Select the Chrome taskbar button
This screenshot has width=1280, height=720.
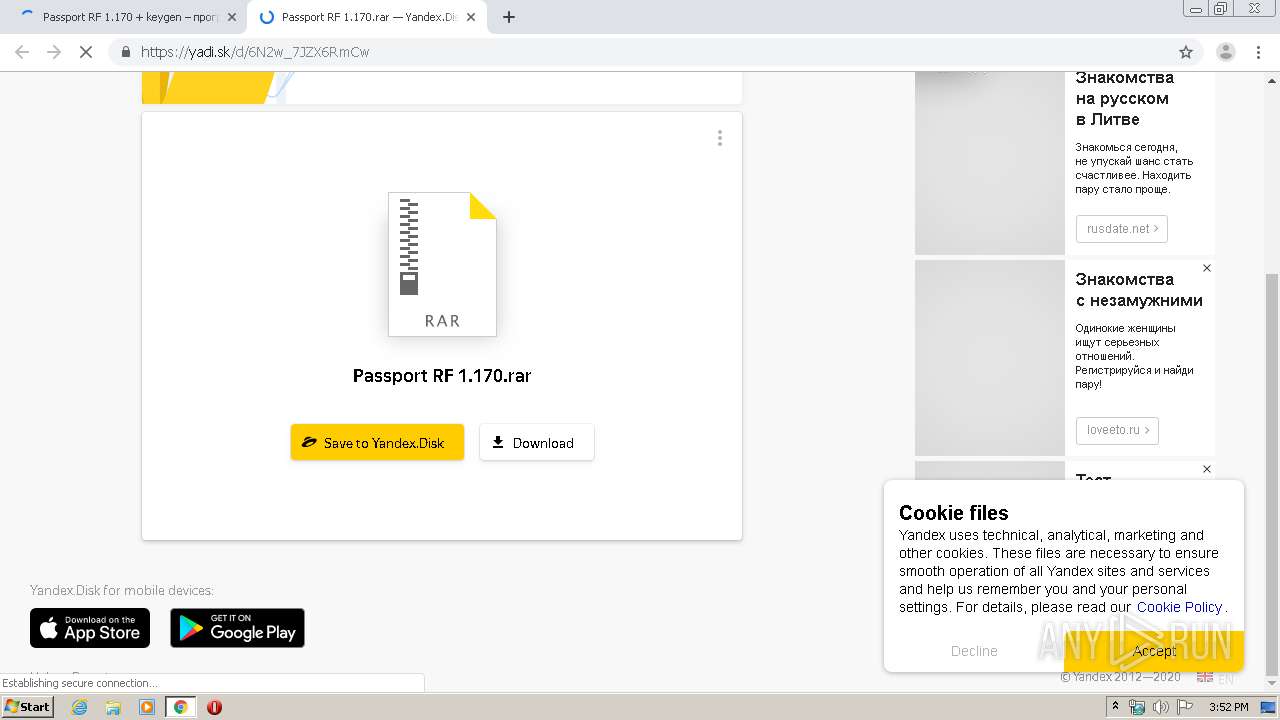(x=180, y=707)
